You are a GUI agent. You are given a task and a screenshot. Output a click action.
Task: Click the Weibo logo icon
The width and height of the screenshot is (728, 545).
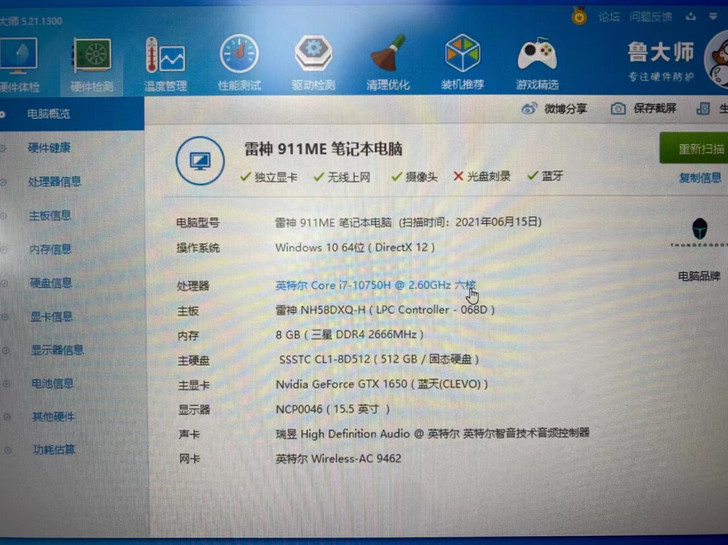pos(529,109)
